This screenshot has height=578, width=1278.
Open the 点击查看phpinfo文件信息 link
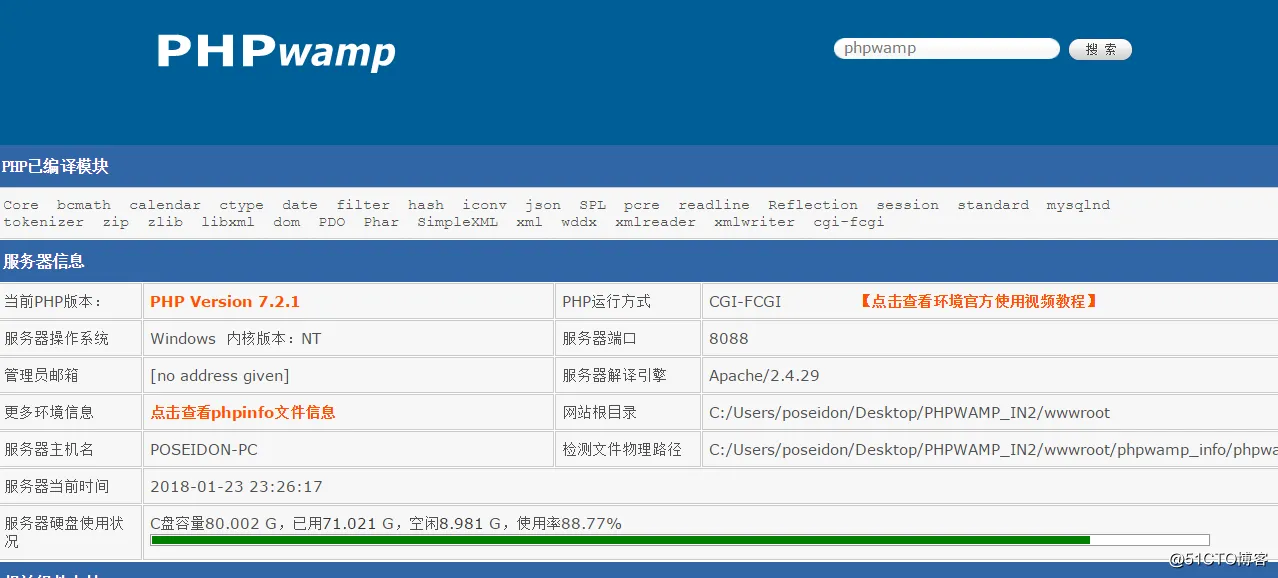pos(243,412)
